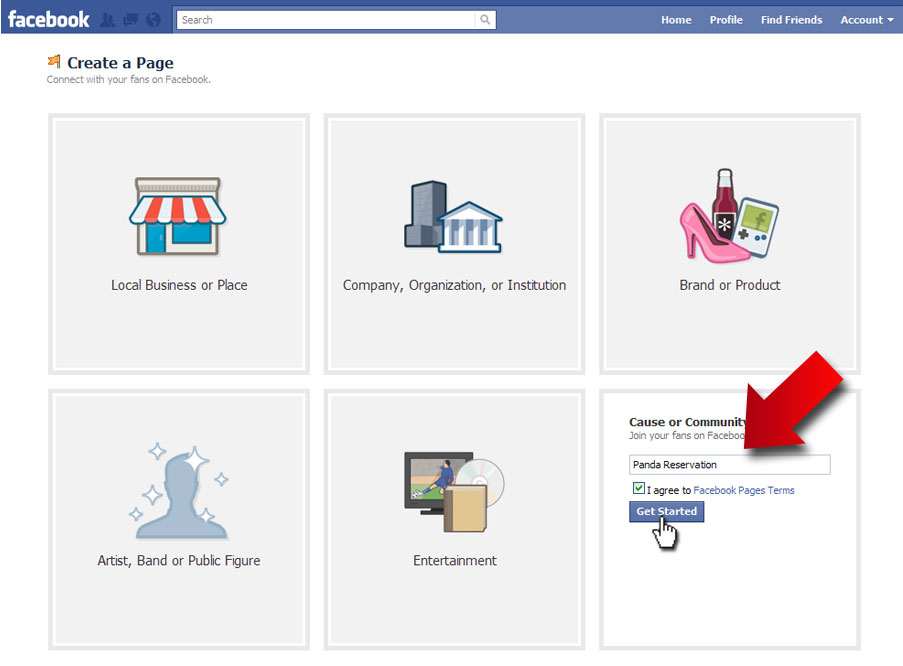Open Profile from the top bar
The width and height of the screenshot is (903, 666).
(x=726, y=20)
